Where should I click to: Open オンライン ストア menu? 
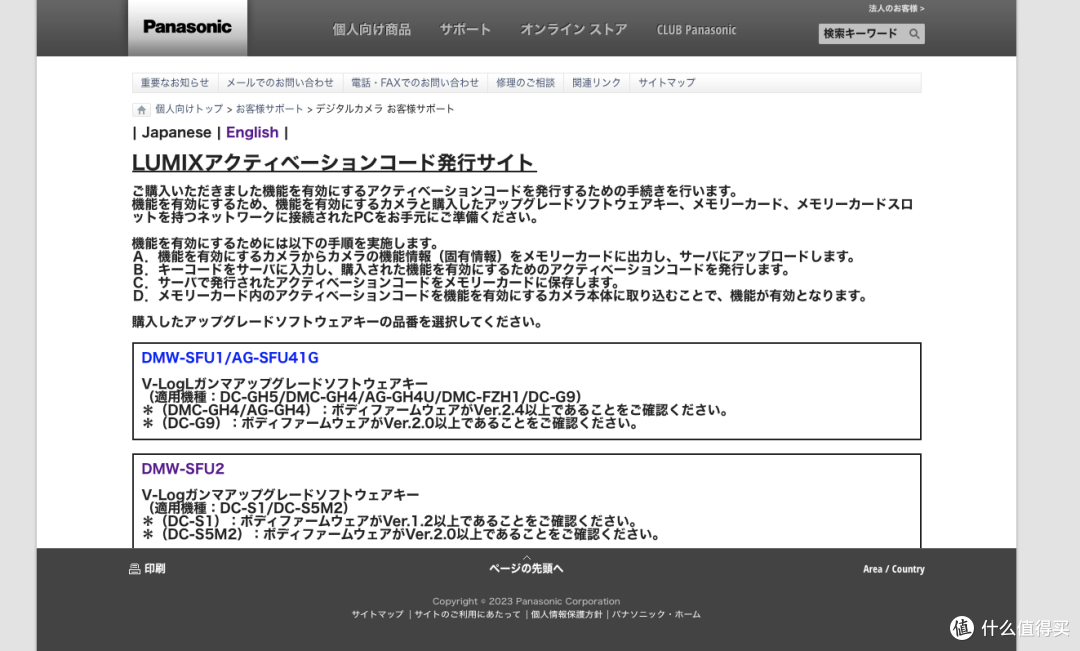(x=574, y=30)
